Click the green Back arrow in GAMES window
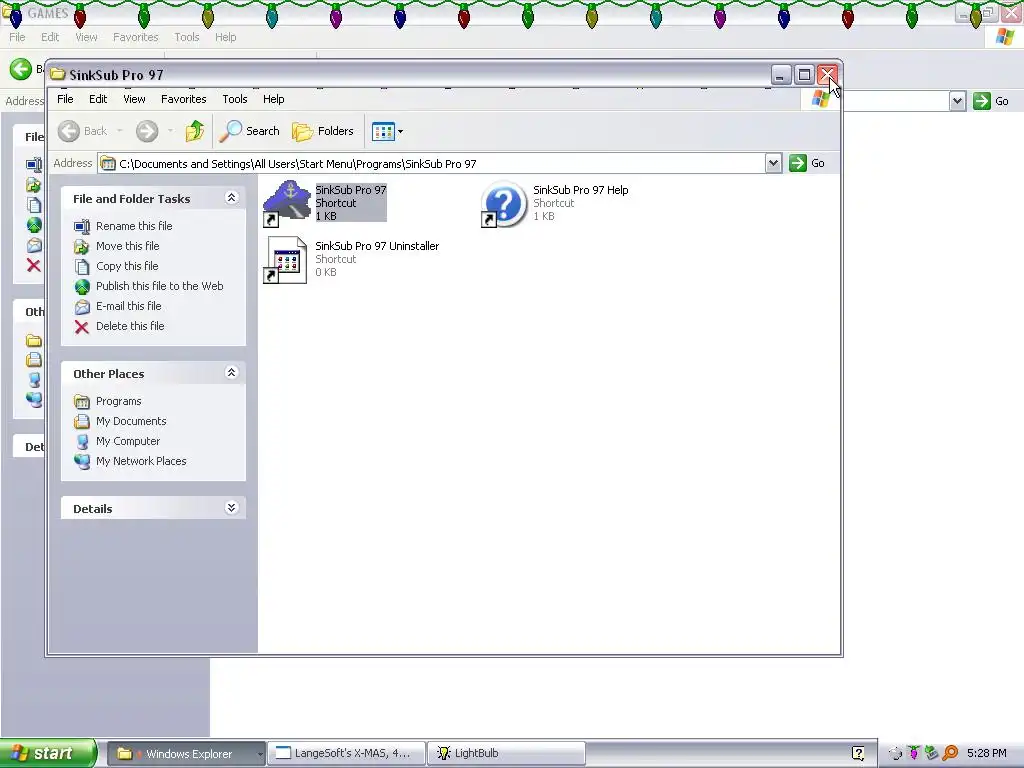The height and width of the screenshot is (768, 1024). coord(20,69)
